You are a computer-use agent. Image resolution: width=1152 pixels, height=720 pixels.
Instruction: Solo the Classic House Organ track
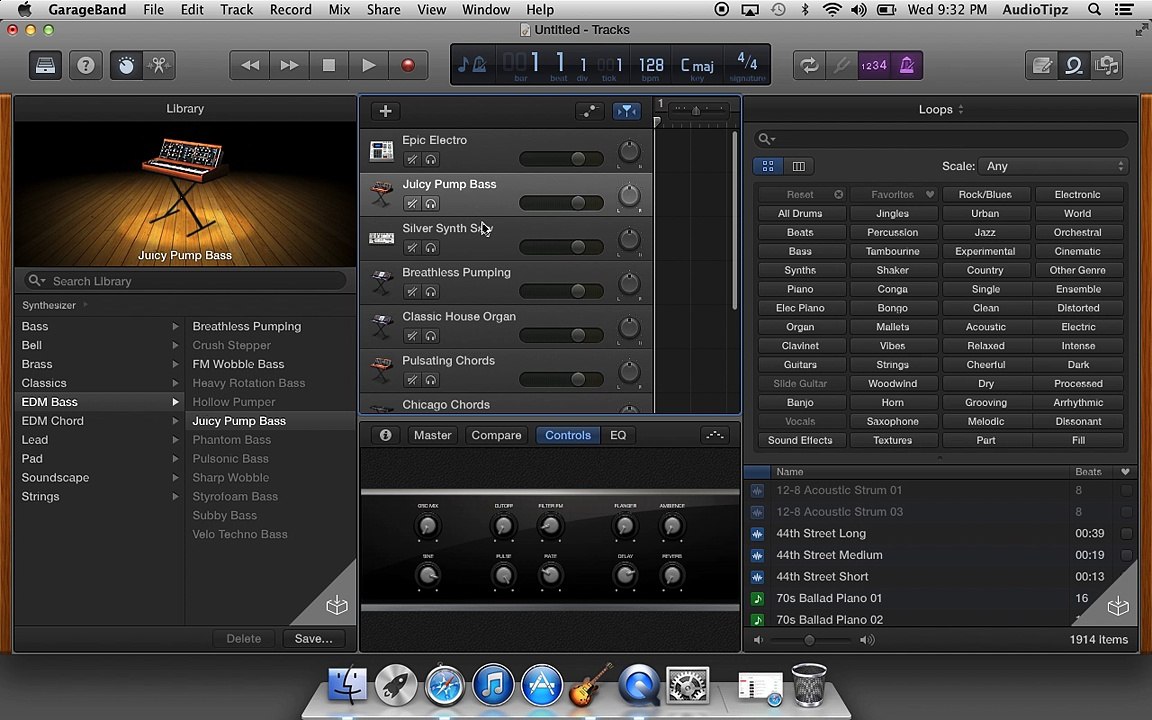coord(431,336)
